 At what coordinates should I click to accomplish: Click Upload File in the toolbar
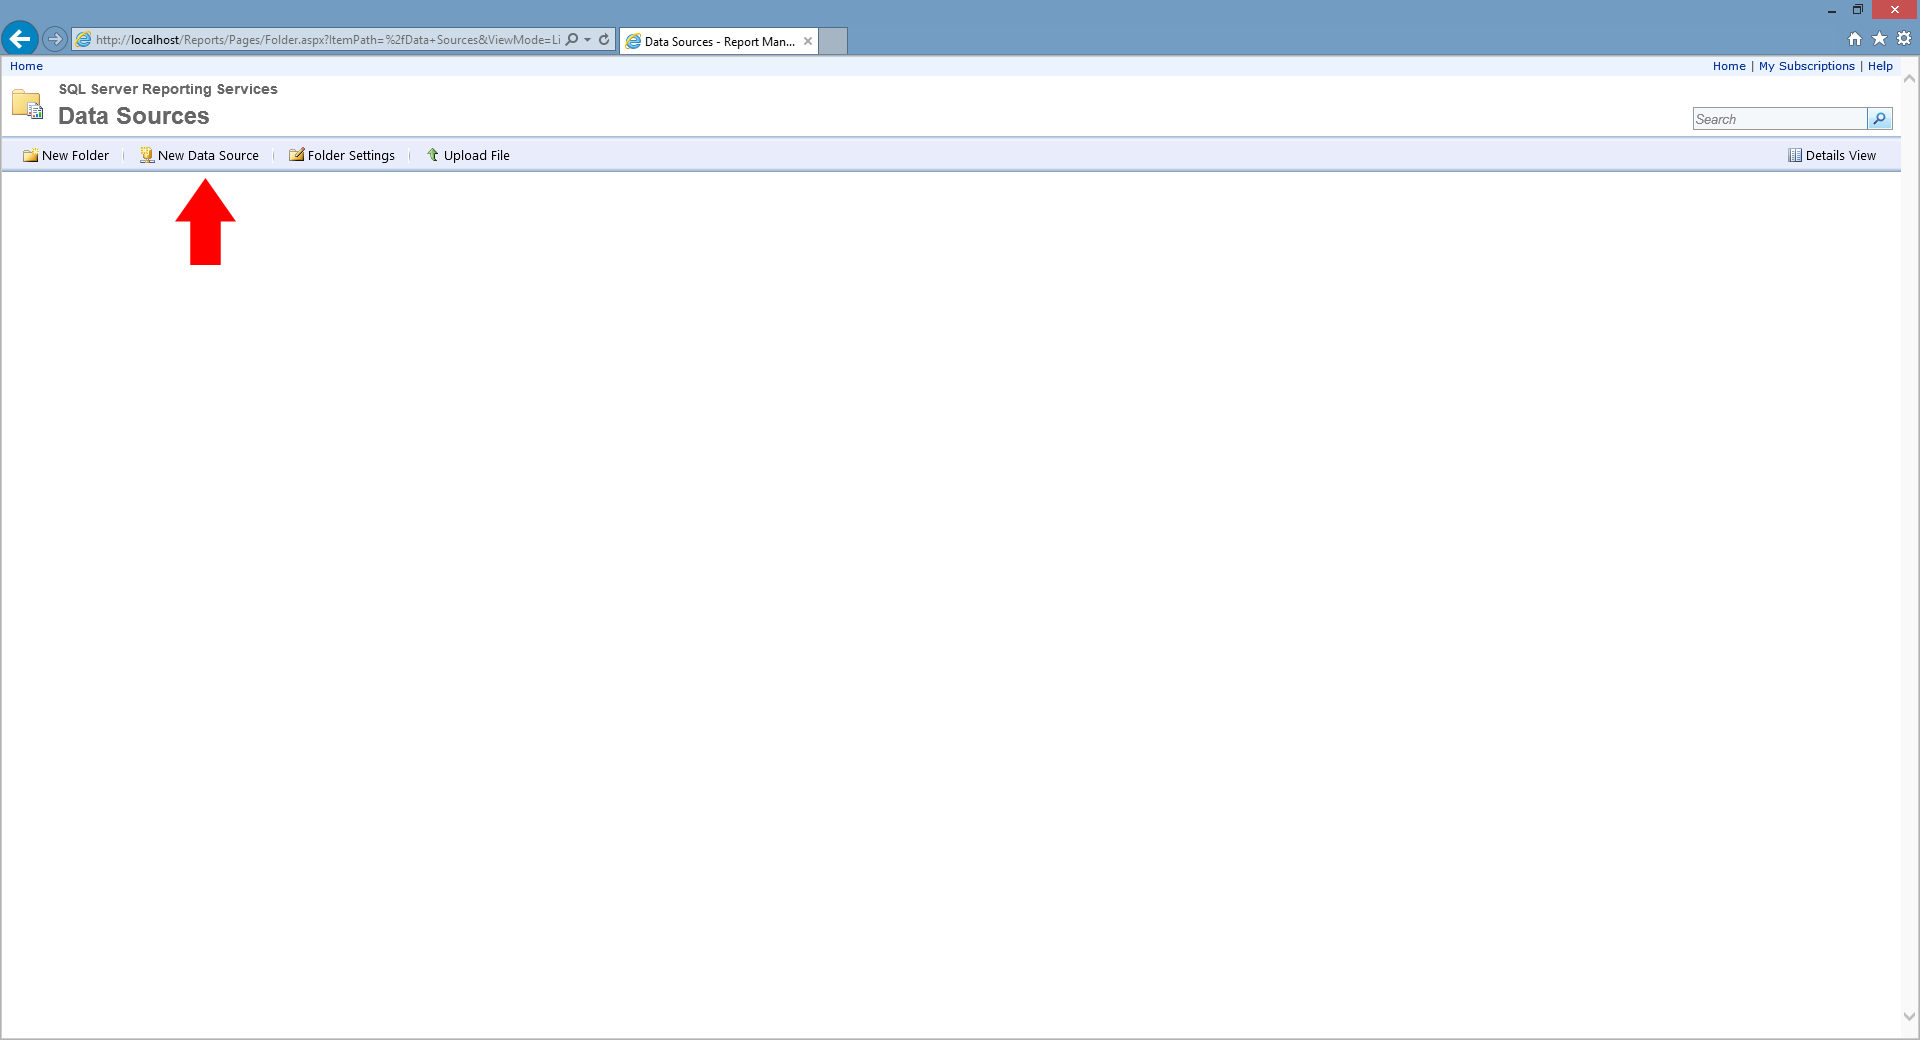pyautogui.click(x=468, y=156)
